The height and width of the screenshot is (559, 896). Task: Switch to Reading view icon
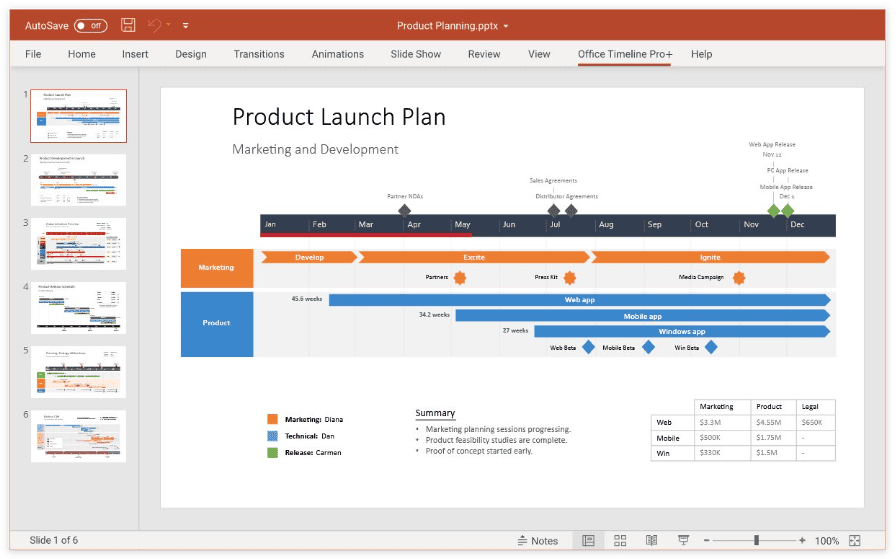[x=651, y=540]
